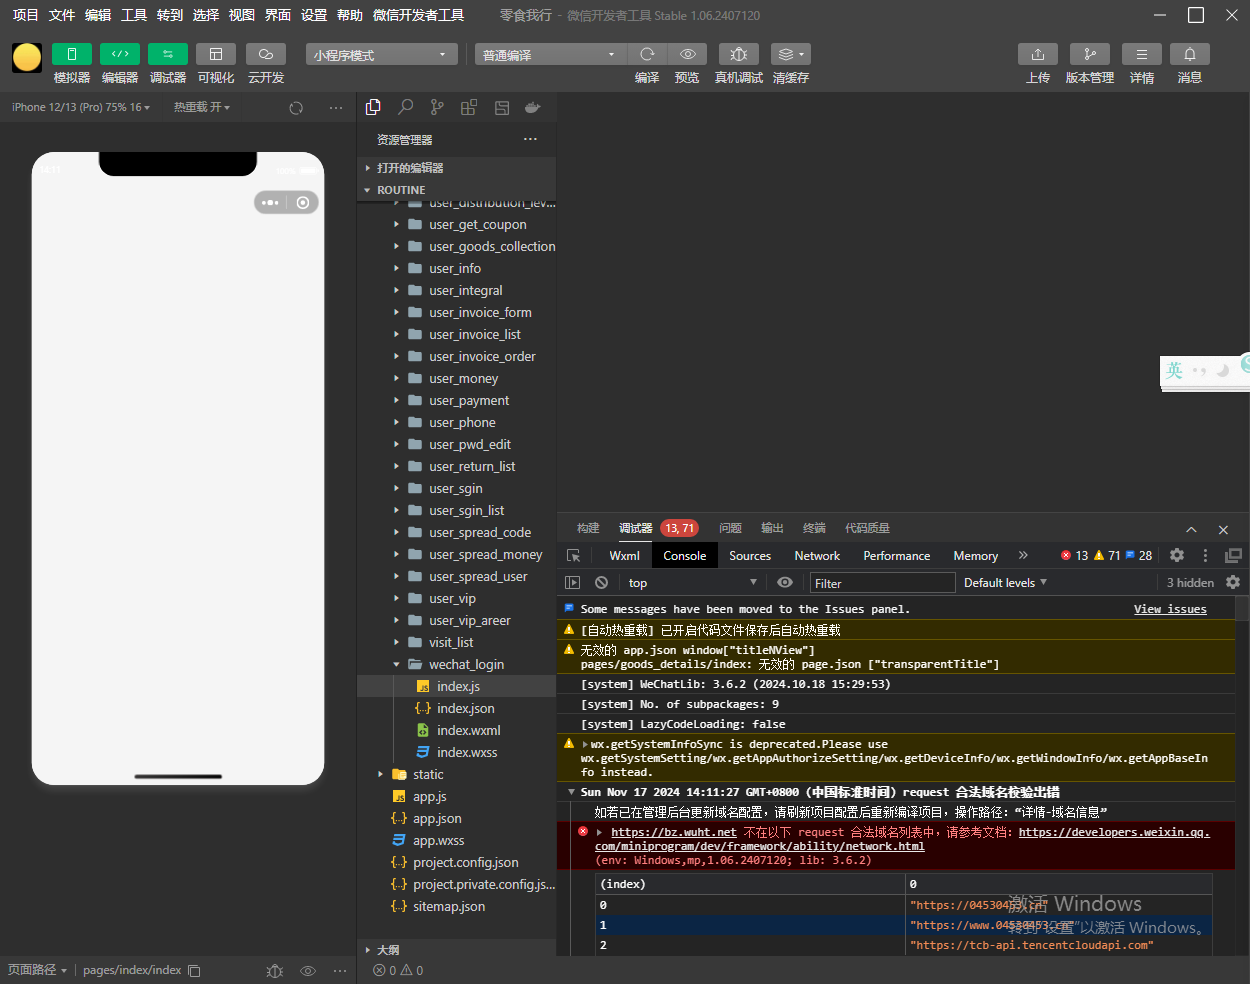1250x984 pixels.
Task: Clear the console
Action: point(601,582)
